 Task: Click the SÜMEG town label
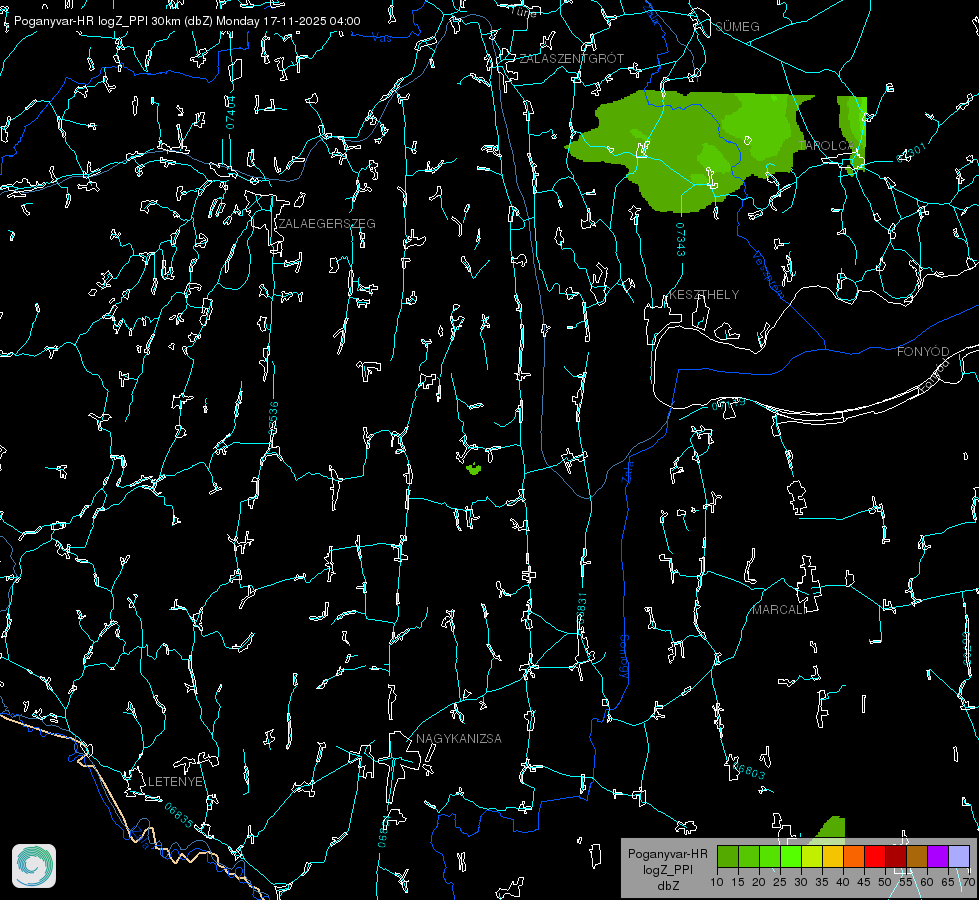tap(737, 26)
